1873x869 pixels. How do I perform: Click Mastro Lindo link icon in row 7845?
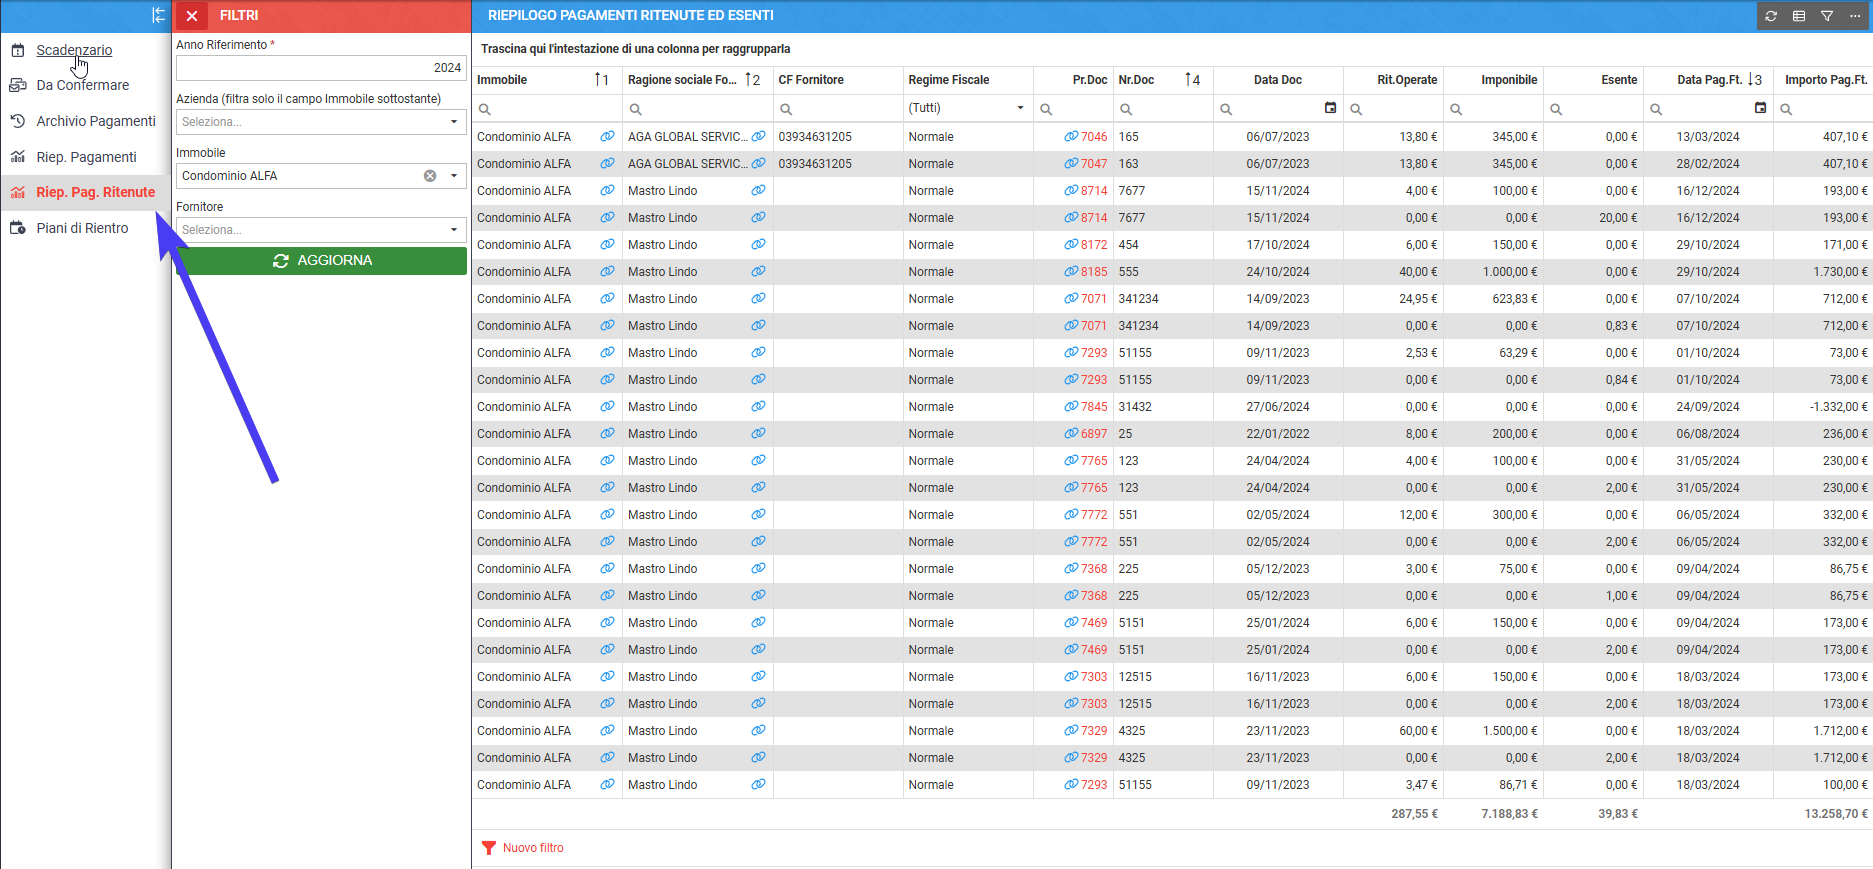758,406
